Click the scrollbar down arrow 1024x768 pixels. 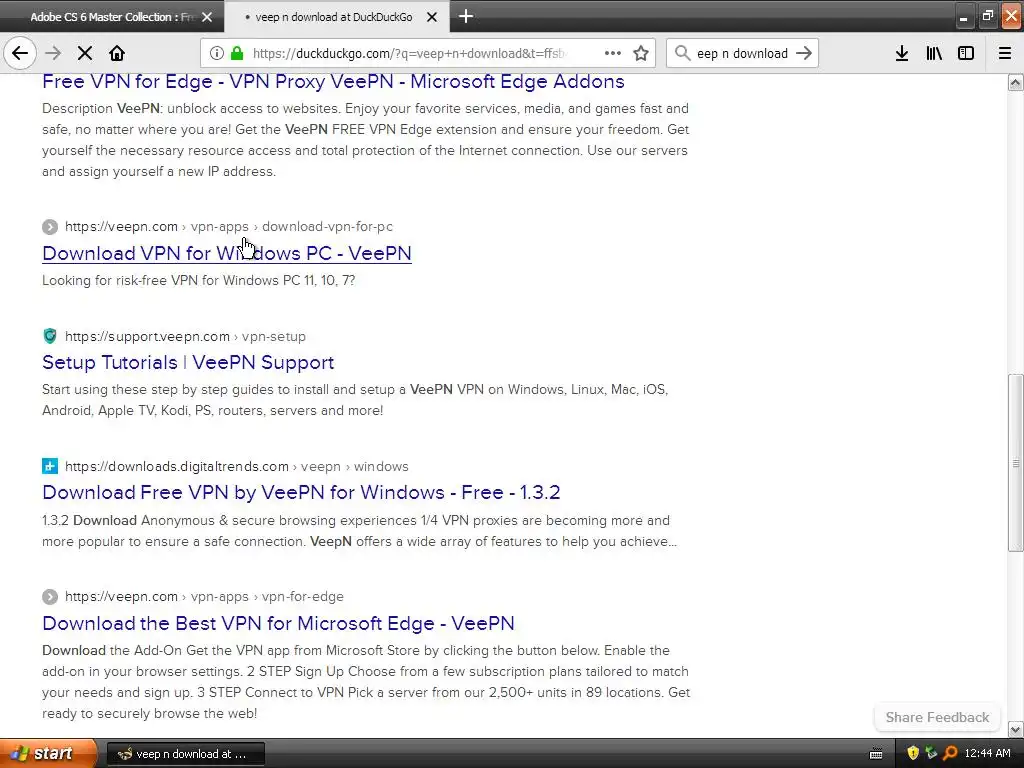pyautogui.click(x=1016, y=729)
